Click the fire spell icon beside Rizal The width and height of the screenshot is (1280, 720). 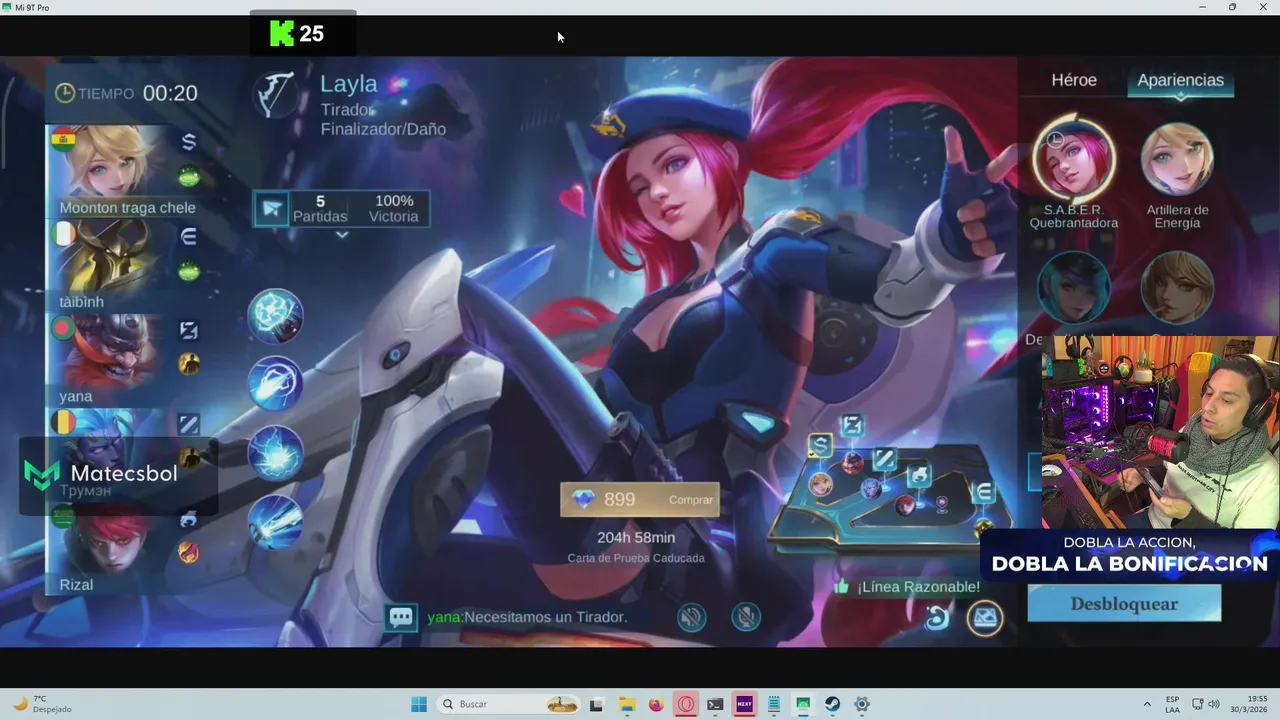point(189,552)
